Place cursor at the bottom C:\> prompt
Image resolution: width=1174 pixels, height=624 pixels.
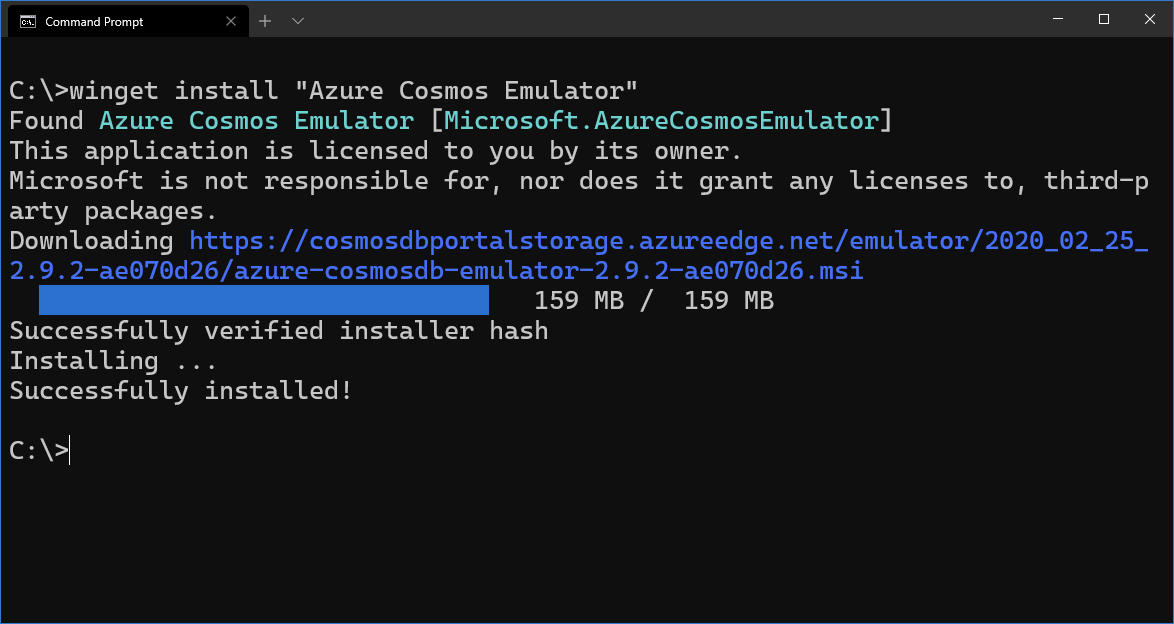[39, 450]
